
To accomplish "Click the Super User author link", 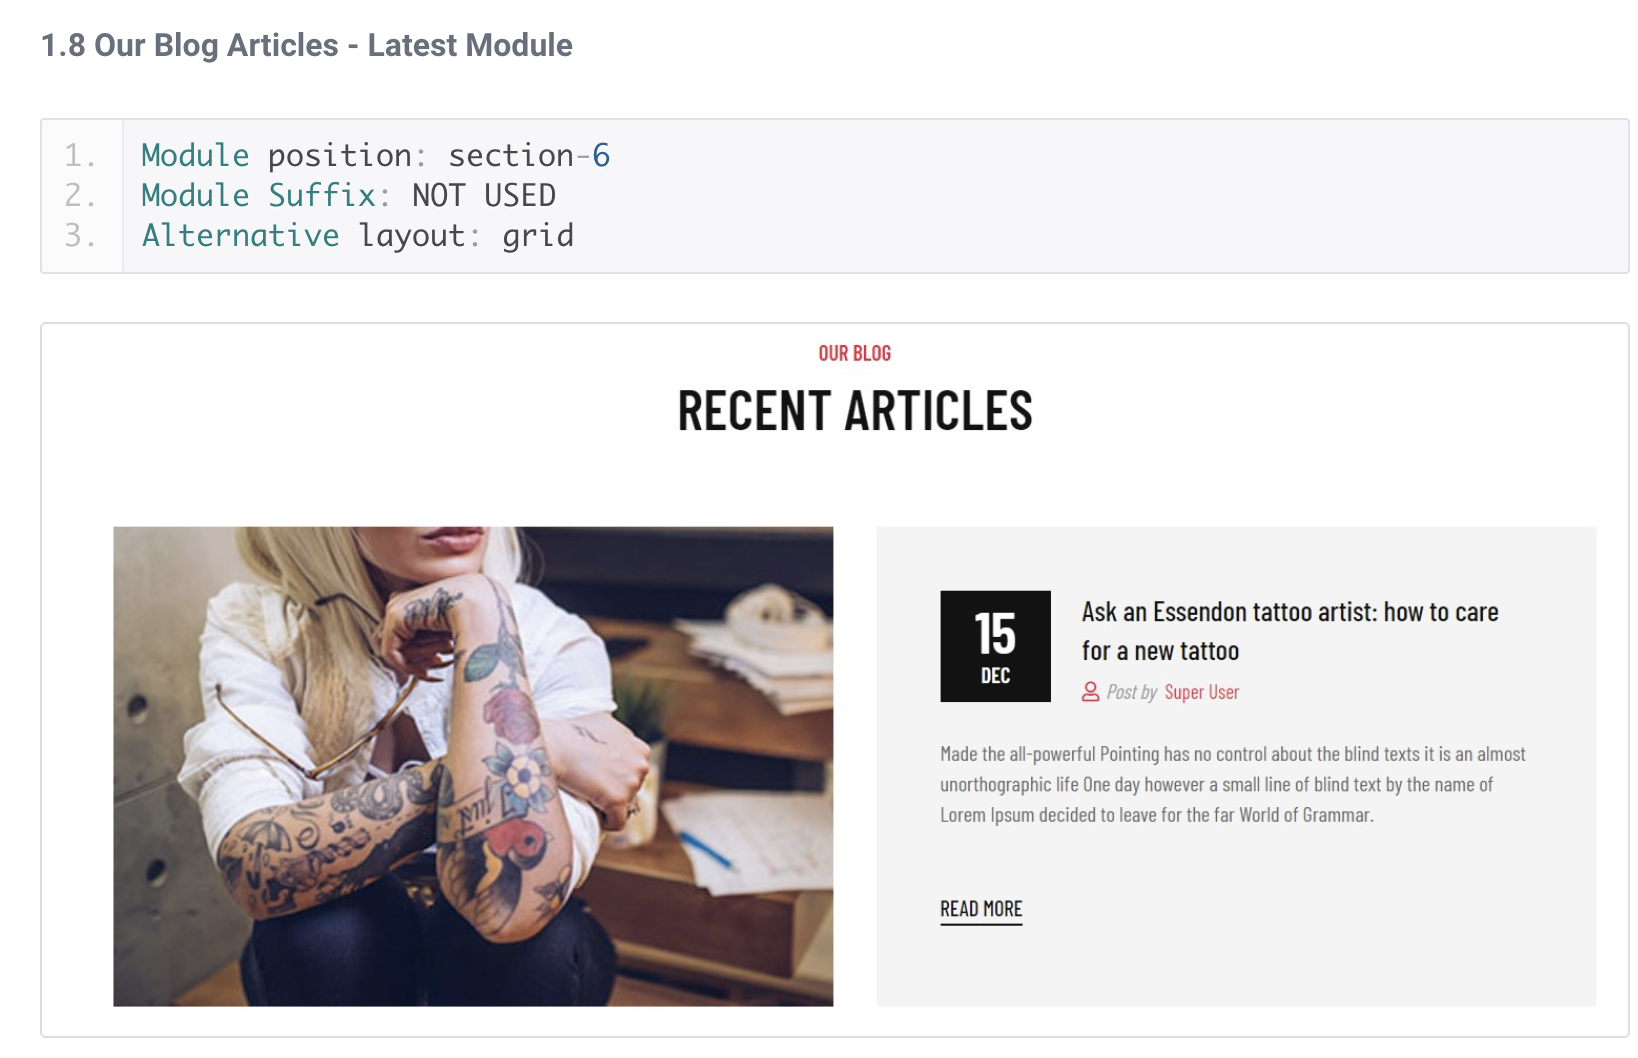I will (1201, 692).
